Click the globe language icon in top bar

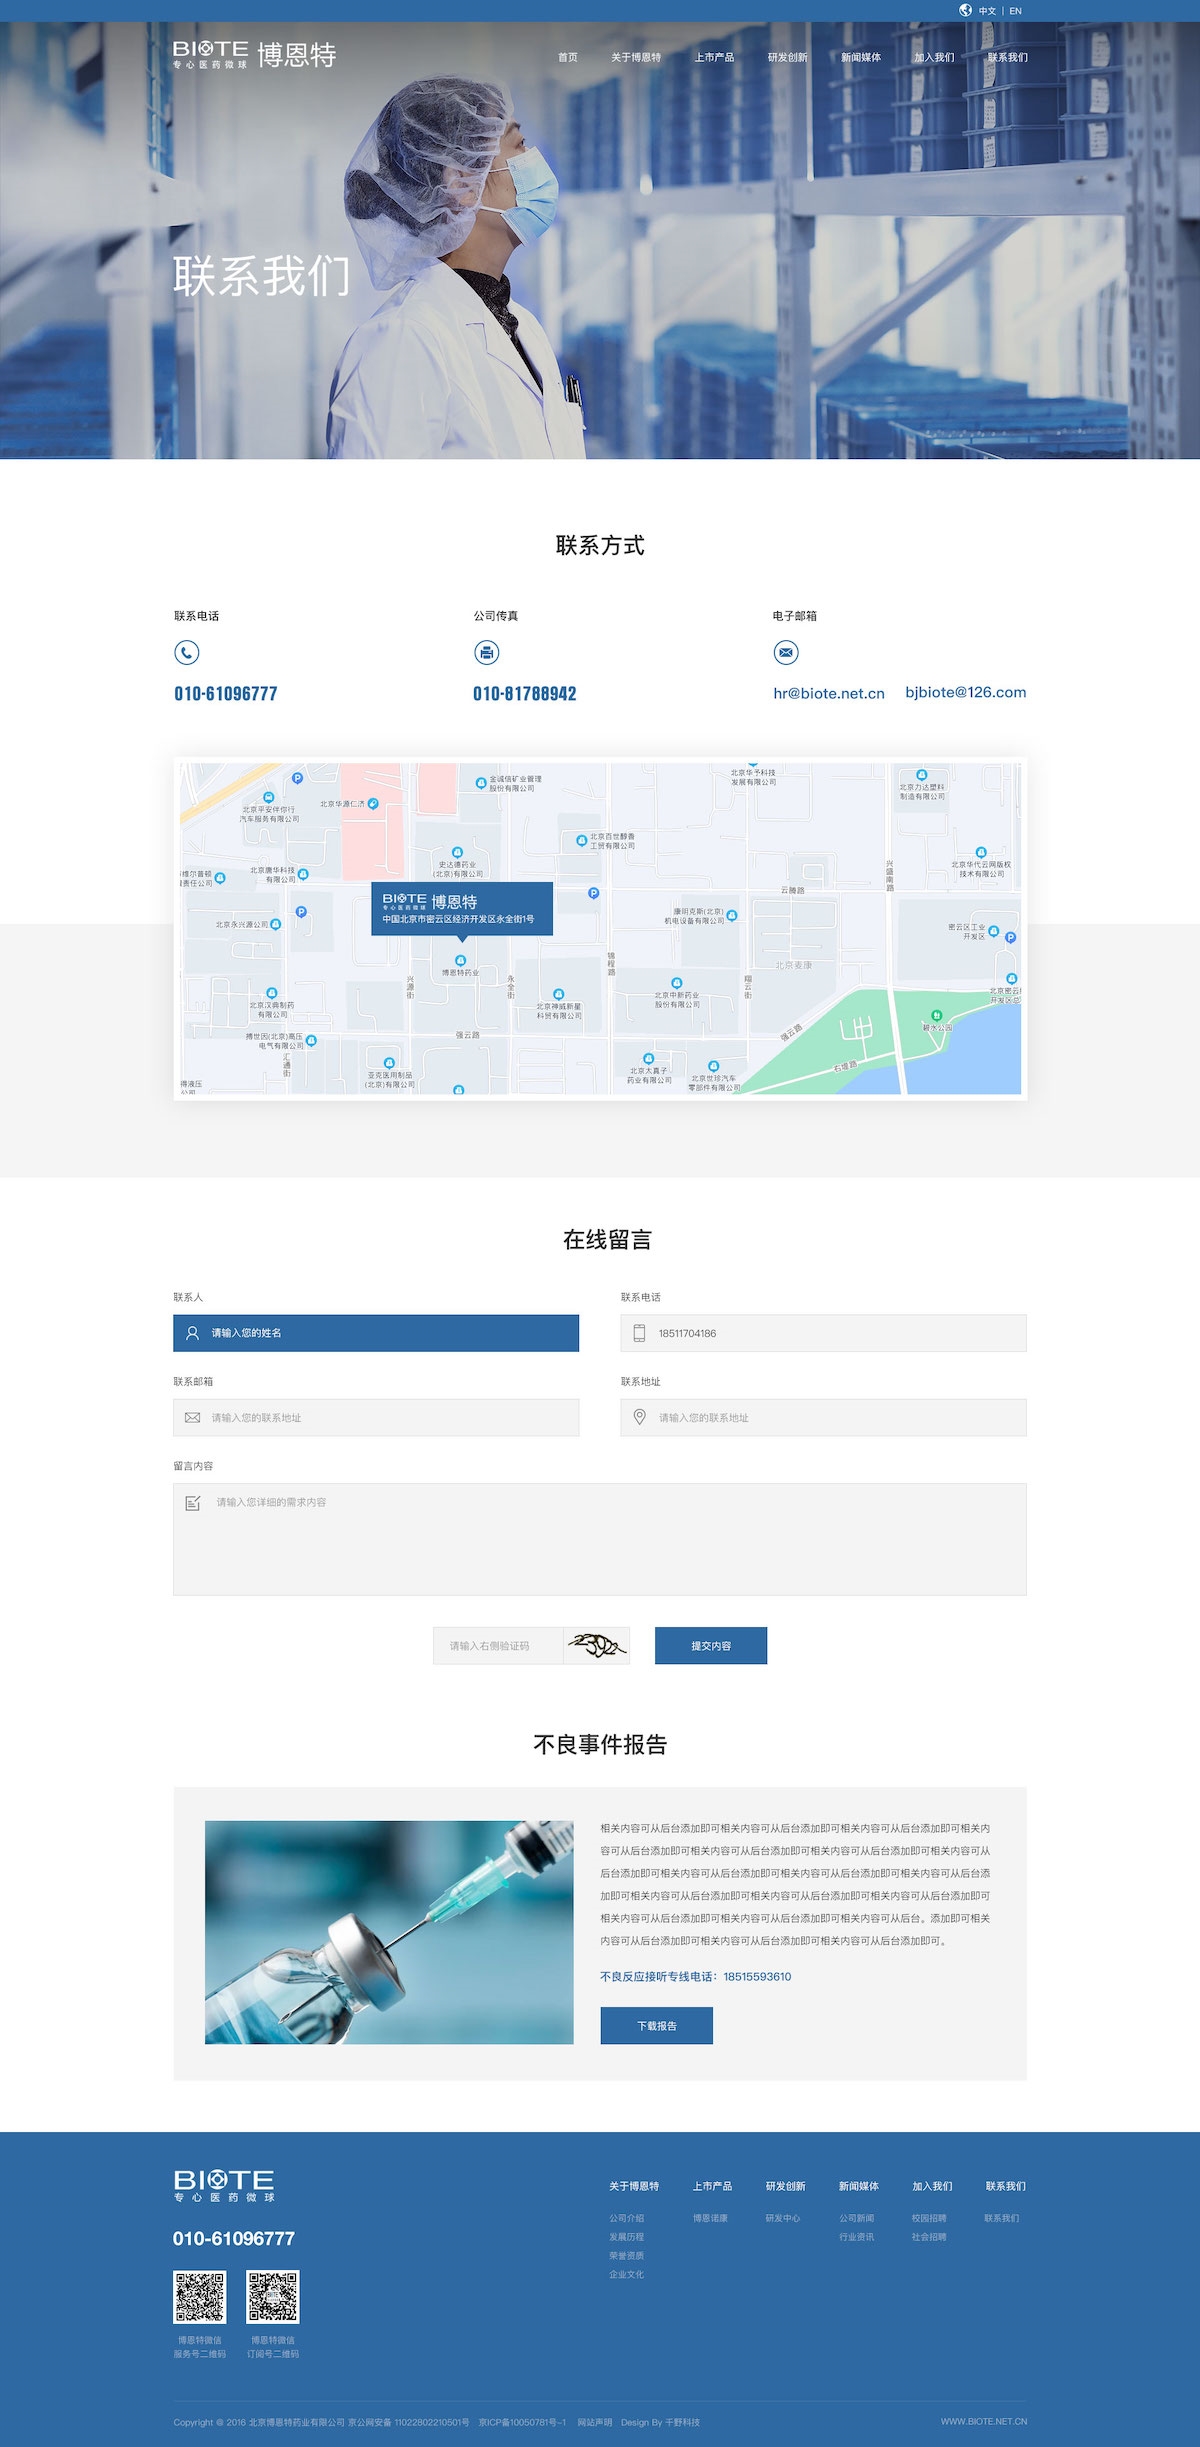pos(965,10)
